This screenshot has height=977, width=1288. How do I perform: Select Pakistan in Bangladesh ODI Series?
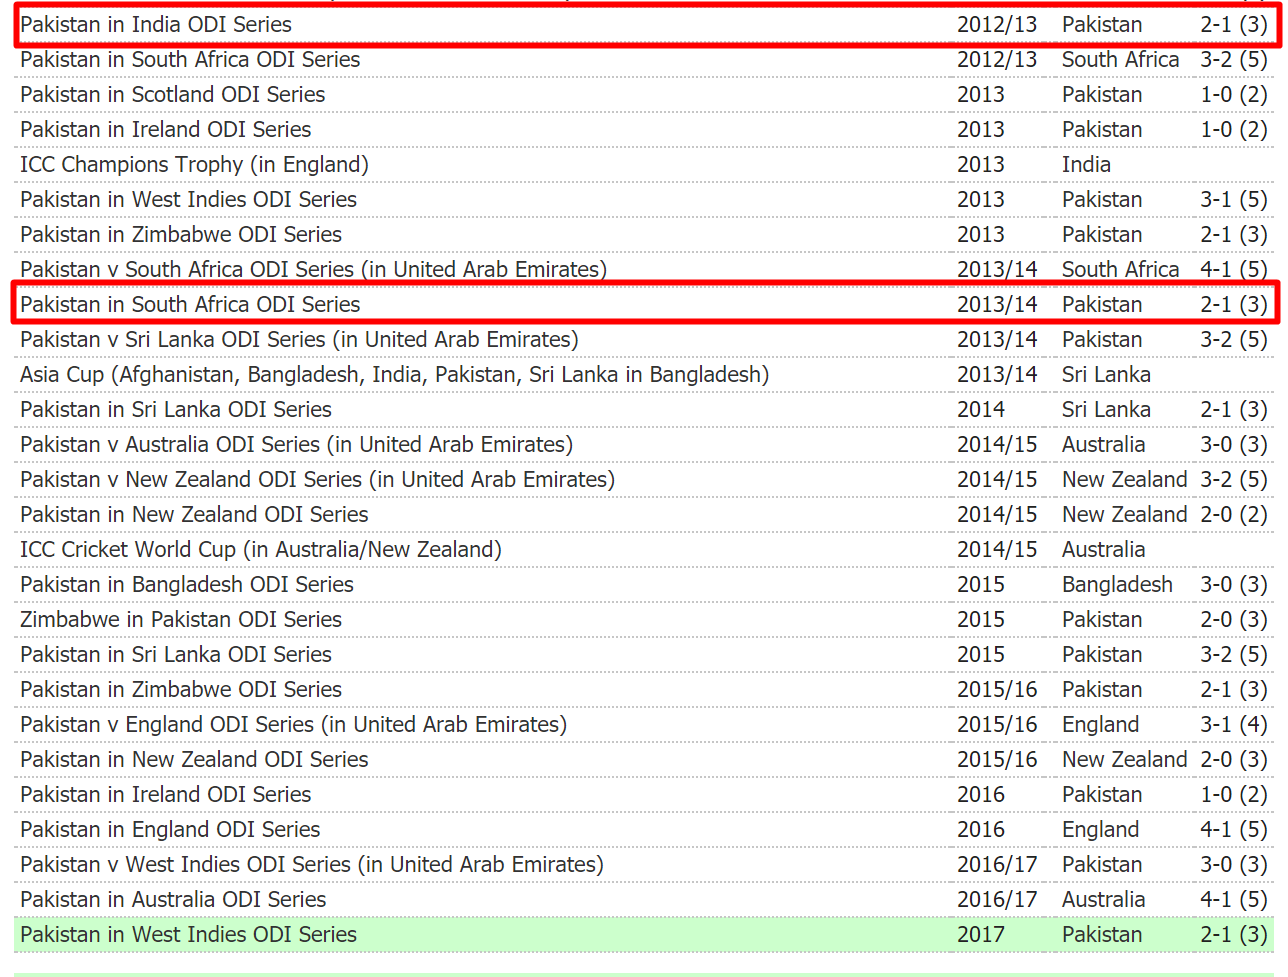187,584
